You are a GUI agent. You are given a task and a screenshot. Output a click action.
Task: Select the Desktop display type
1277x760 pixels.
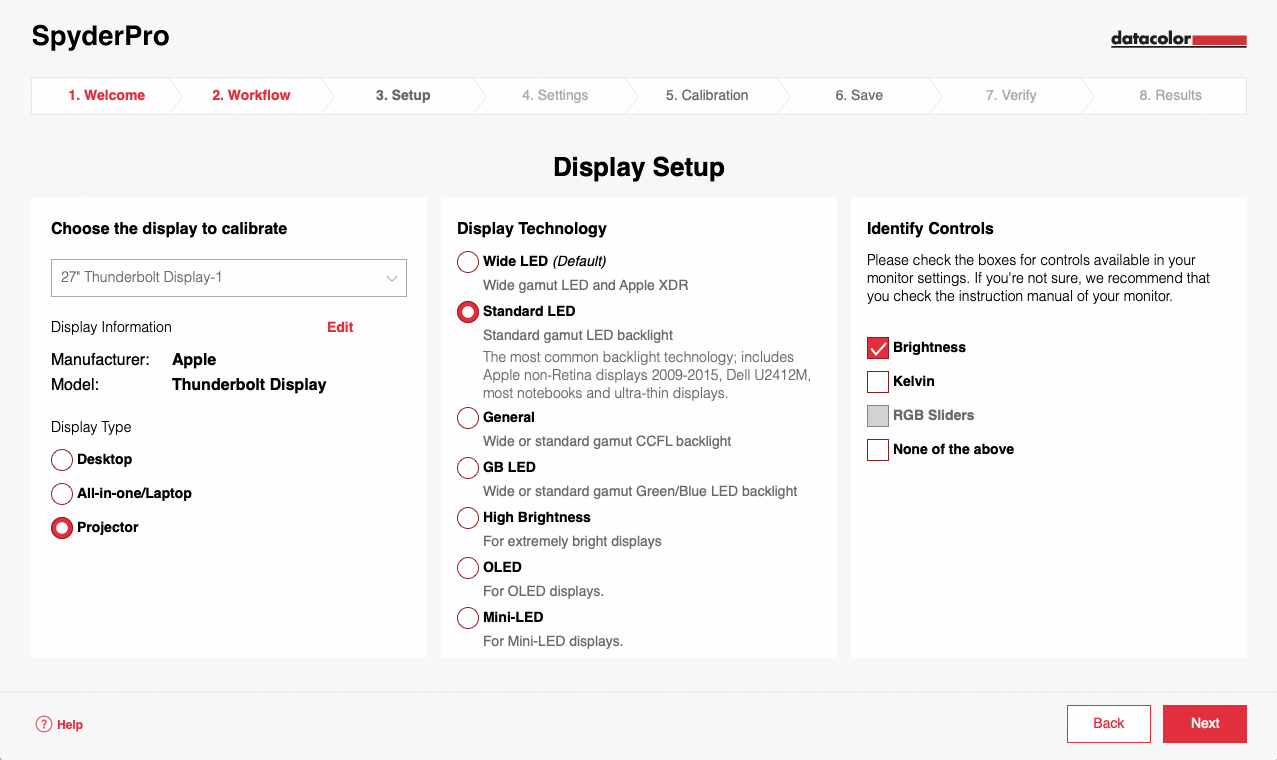coord(62,460)
